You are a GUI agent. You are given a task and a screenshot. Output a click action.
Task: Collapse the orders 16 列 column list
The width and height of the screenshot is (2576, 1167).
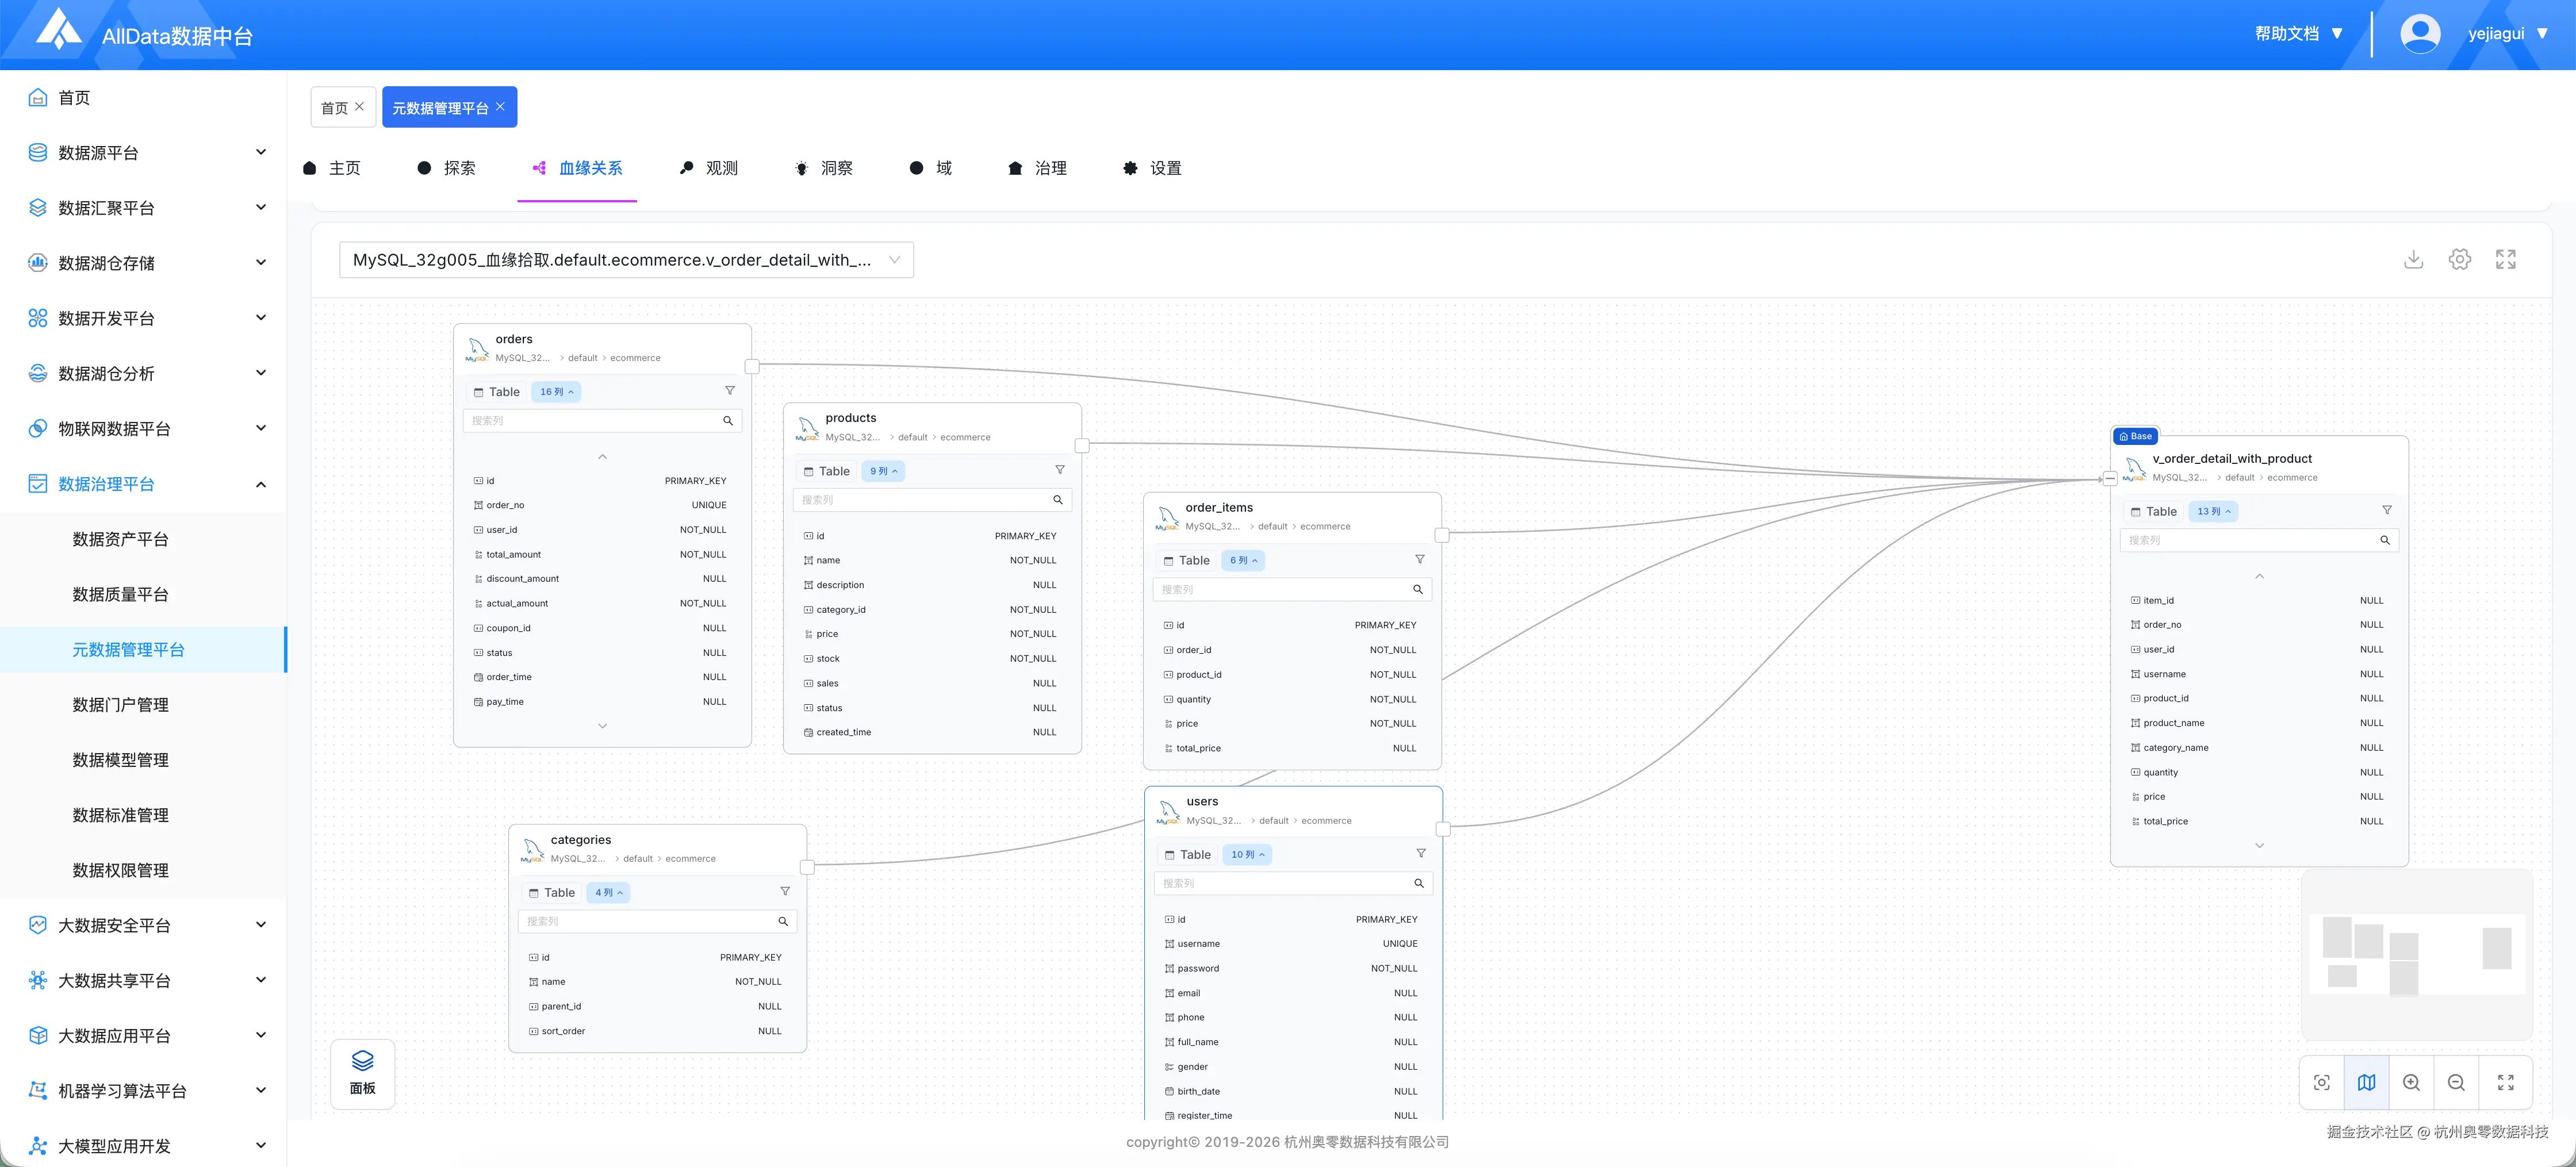[557, 392]
